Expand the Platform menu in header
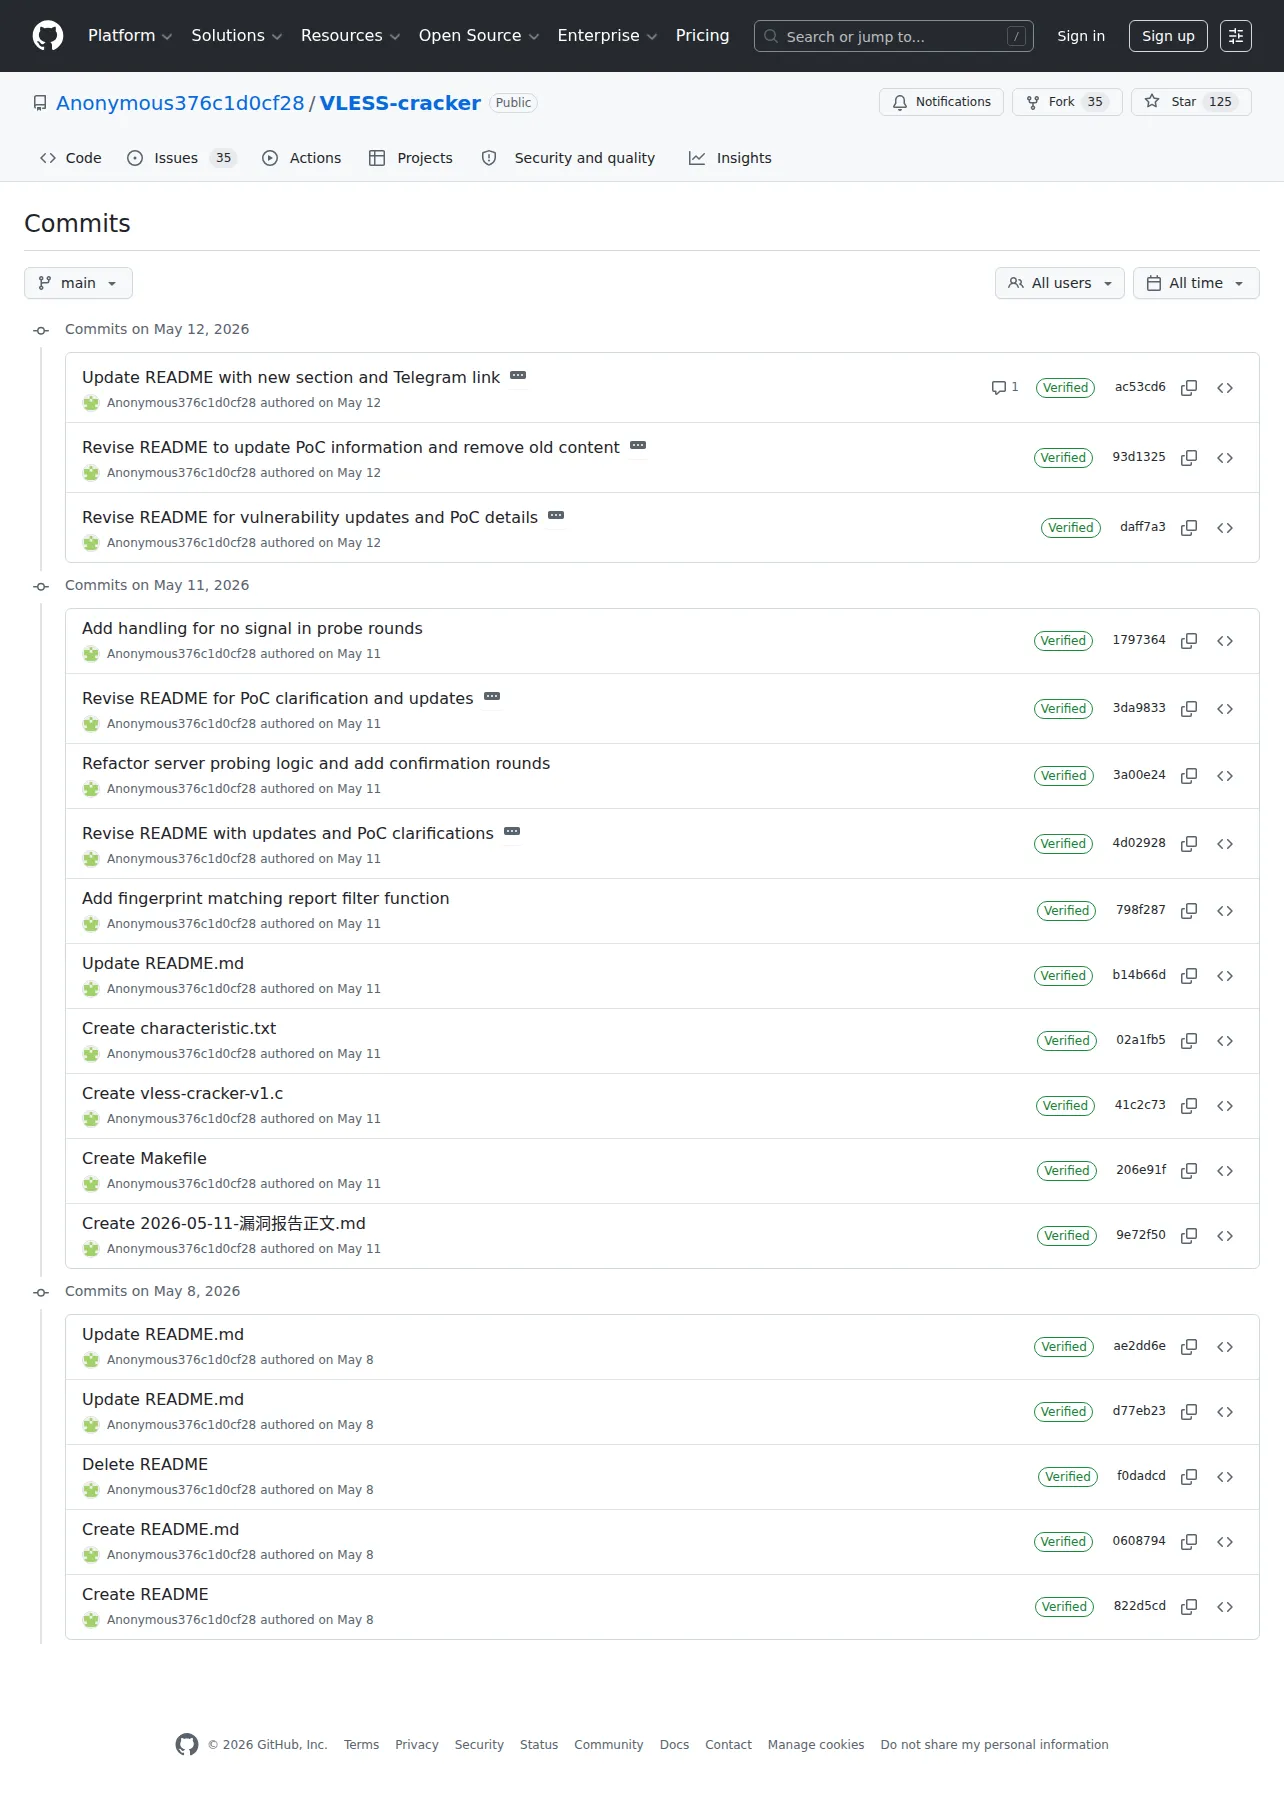The width and height of the screenshot is (1284, 1798). pyautogui.click(x=130, y=36)
